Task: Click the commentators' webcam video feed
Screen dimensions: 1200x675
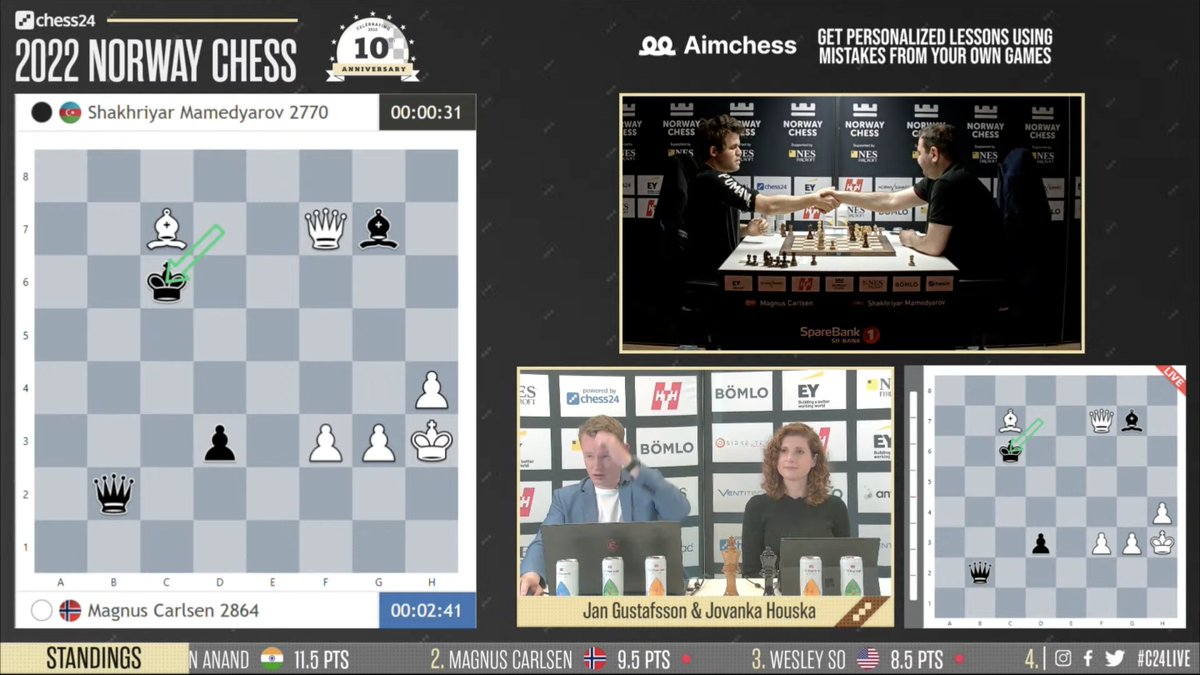Action: [x=705, y=482]
